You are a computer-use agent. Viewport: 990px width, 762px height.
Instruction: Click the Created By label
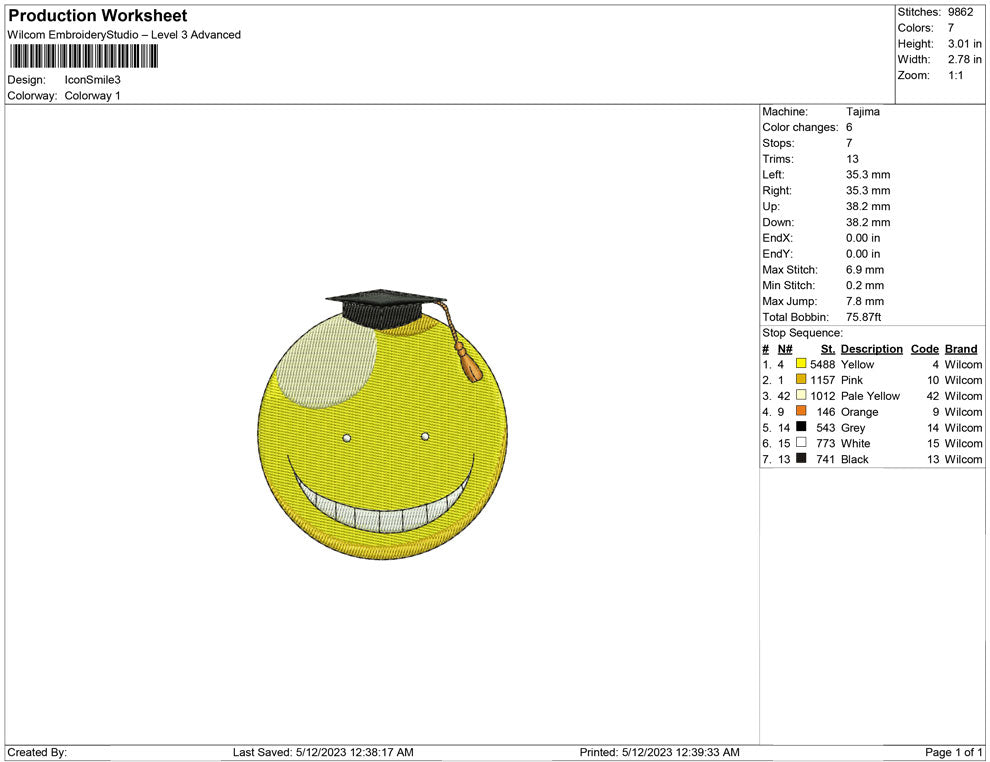pos(37,753)
